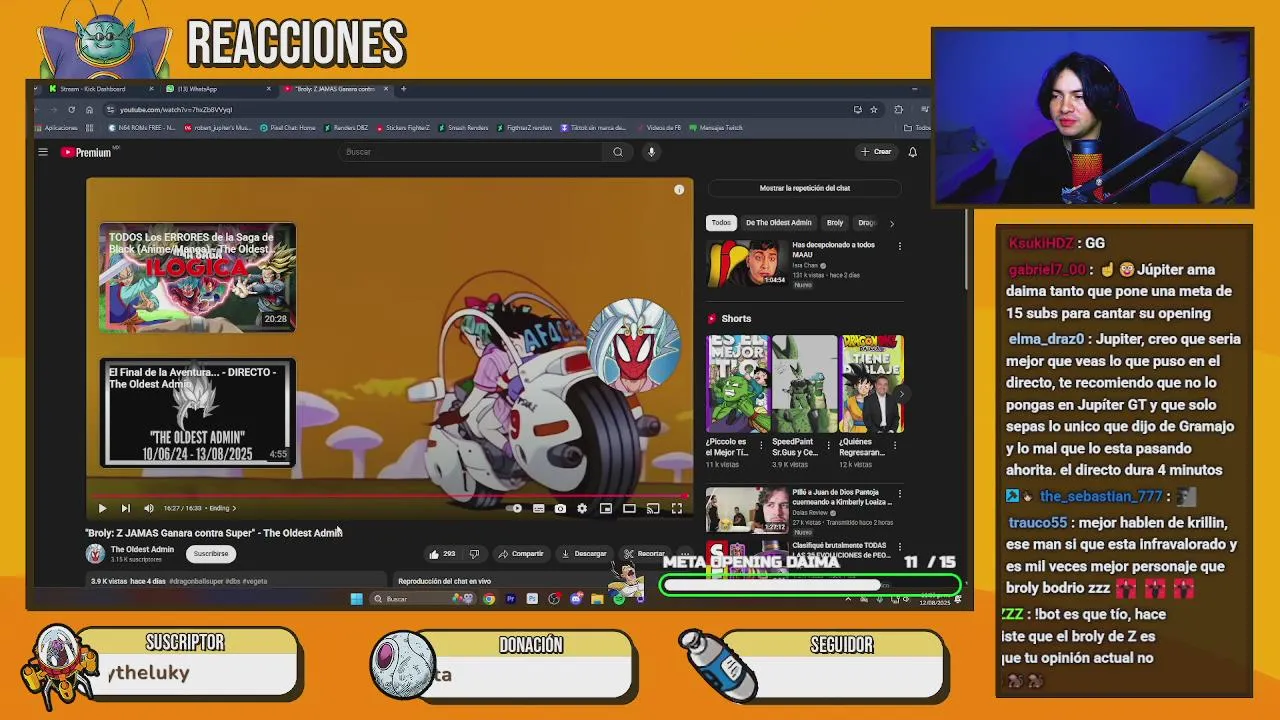Screen dimensions: 1280x720
Task: Open the video info card icon
Action: pyautogui.click(x=679, y=189)
